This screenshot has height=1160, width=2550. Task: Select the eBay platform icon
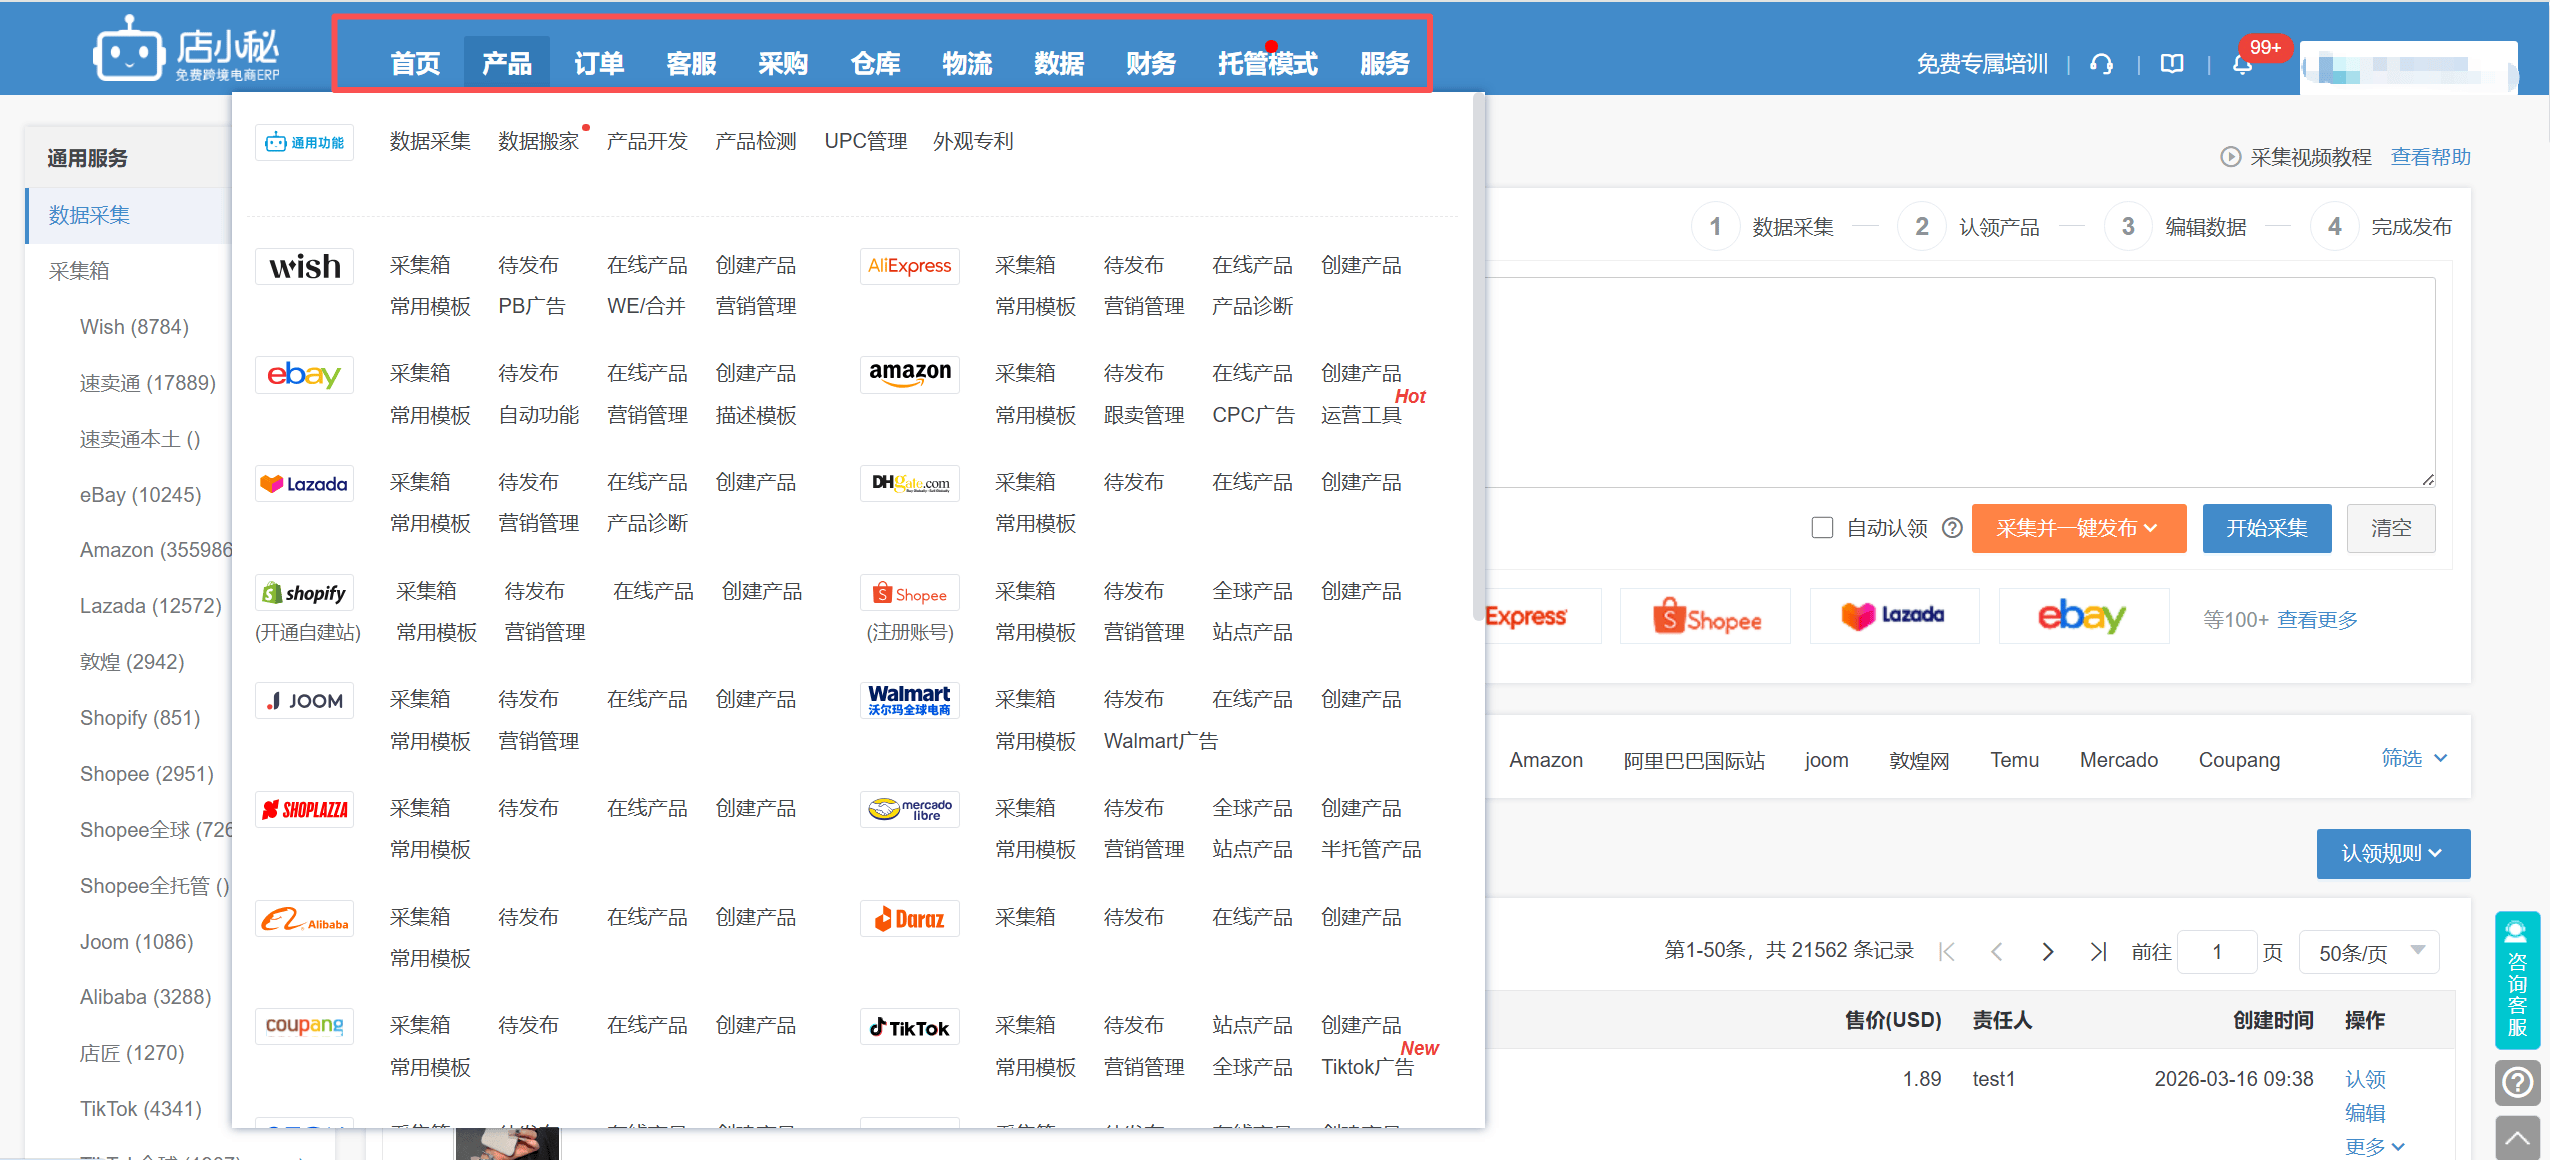click(304, 374)
